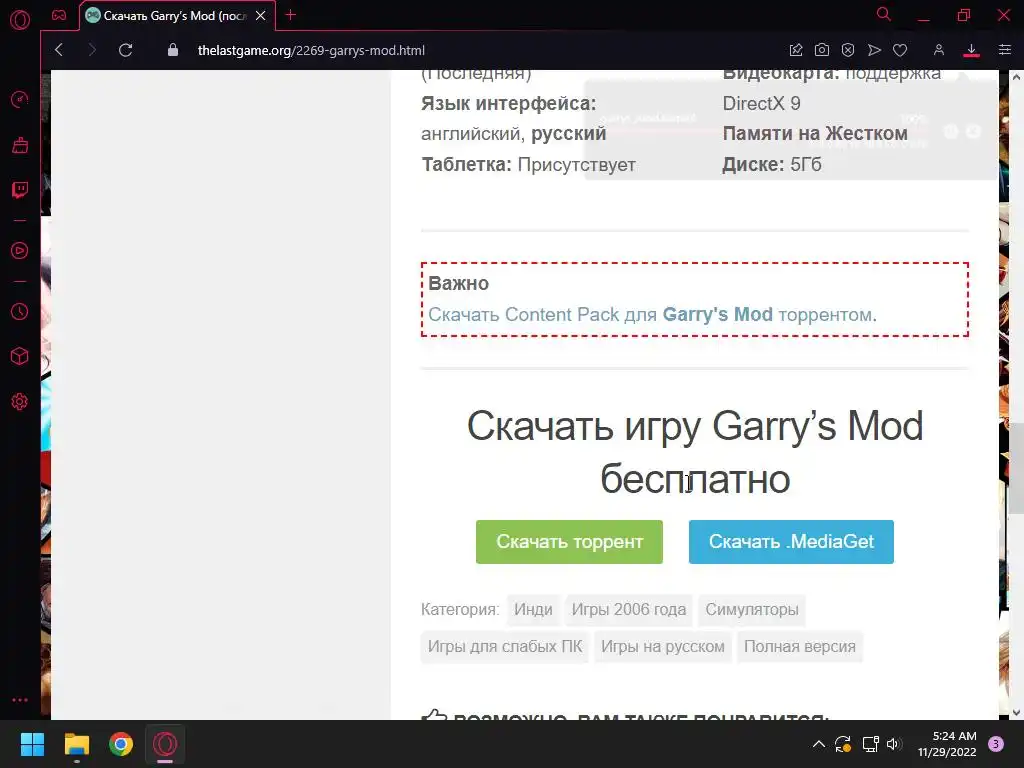
Task: Open sidebar setup three-dots icon
Action: point(20,700)
